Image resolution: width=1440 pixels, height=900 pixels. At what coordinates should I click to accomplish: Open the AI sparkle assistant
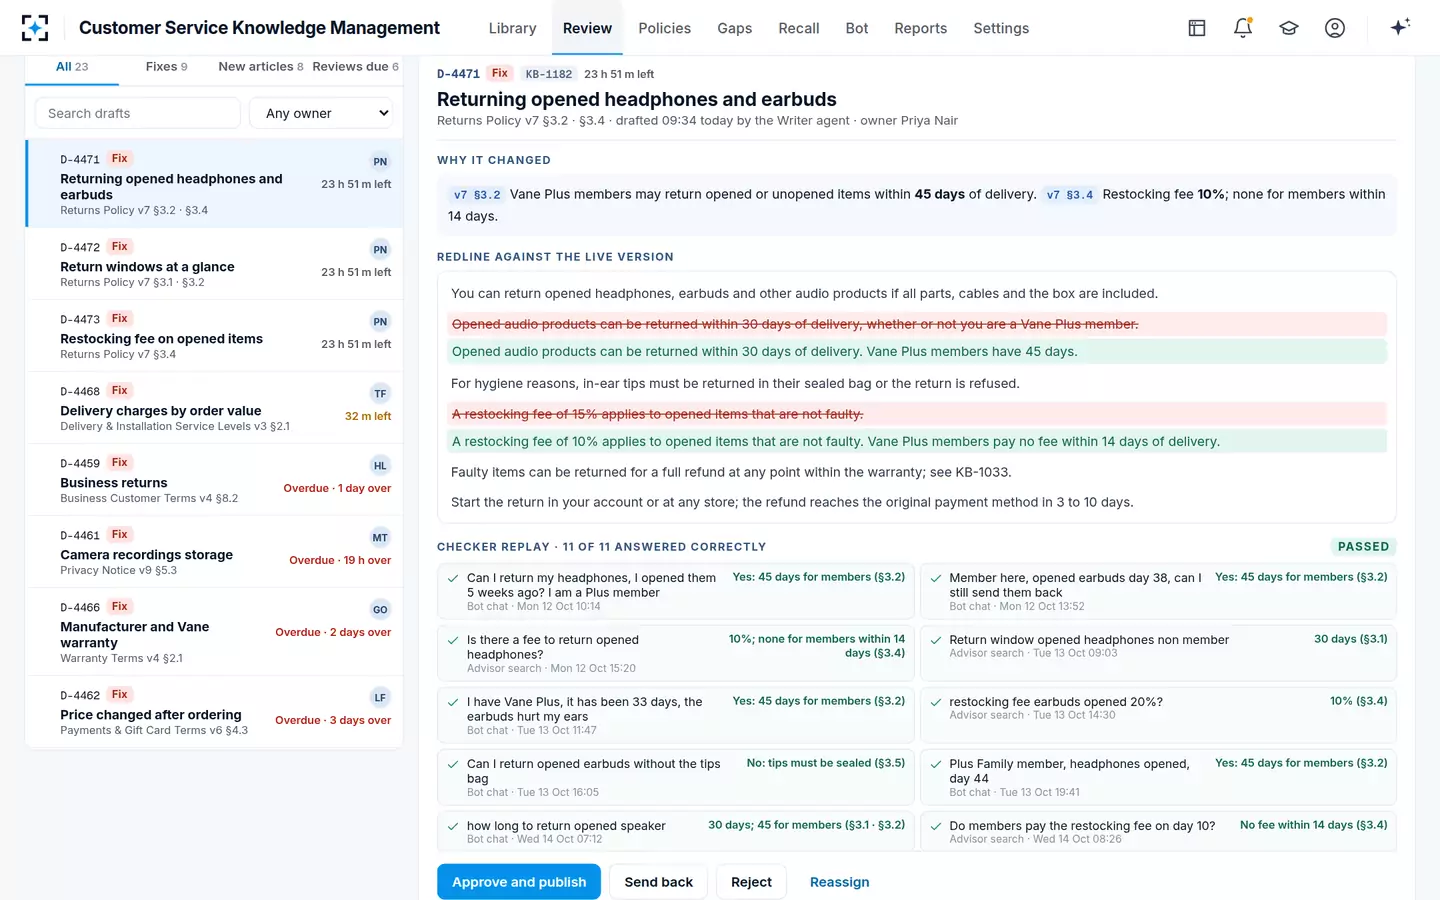(1400, 27)
